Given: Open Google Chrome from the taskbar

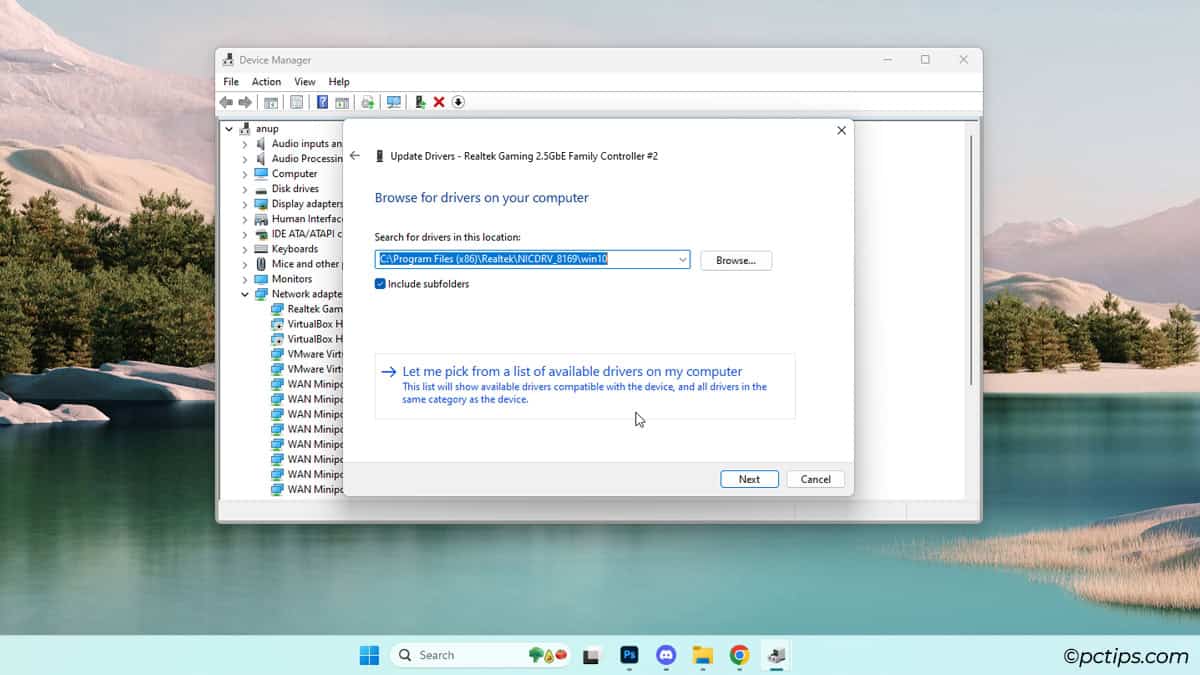Looking at the screenshot, I should pyautogui.click(x=739, y=655).
